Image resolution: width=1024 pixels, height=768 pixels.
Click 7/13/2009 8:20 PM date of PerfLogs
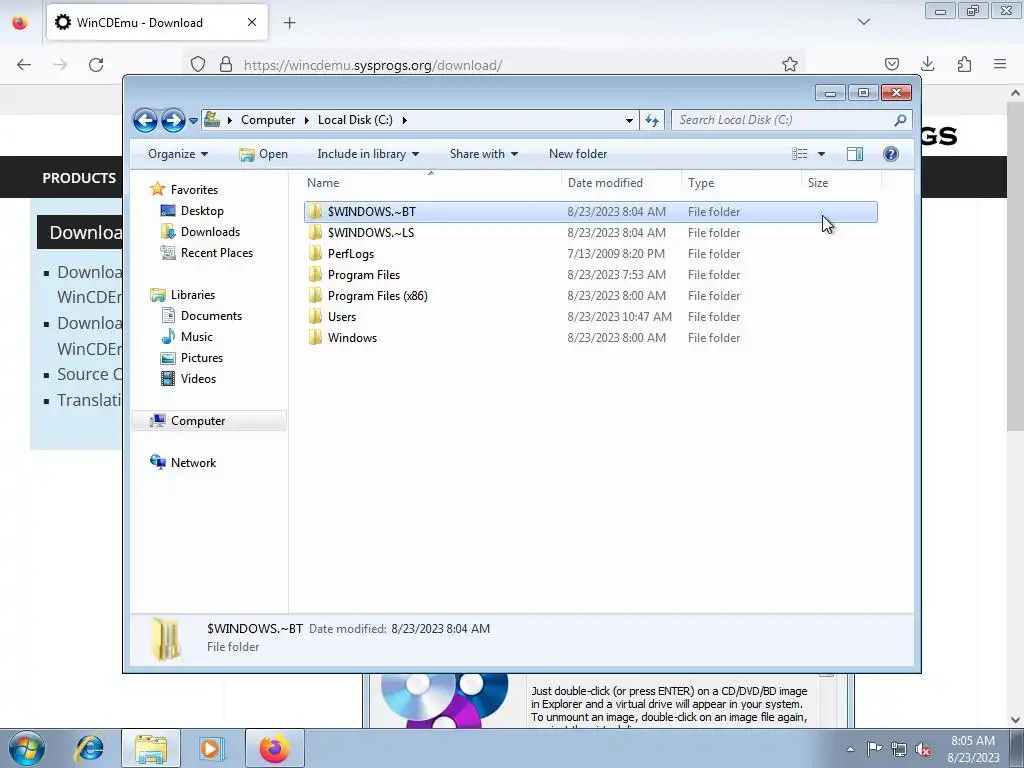616,253
